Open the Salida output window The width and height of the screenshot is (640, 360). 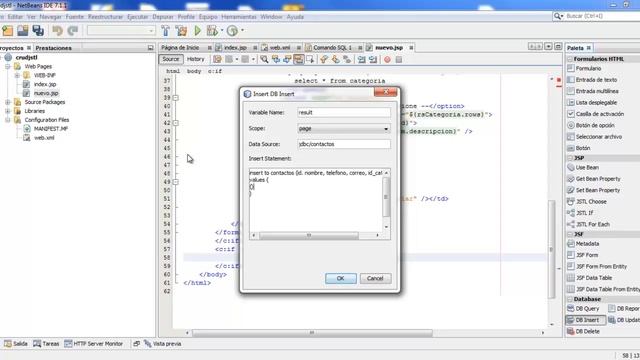coord(16,344)
